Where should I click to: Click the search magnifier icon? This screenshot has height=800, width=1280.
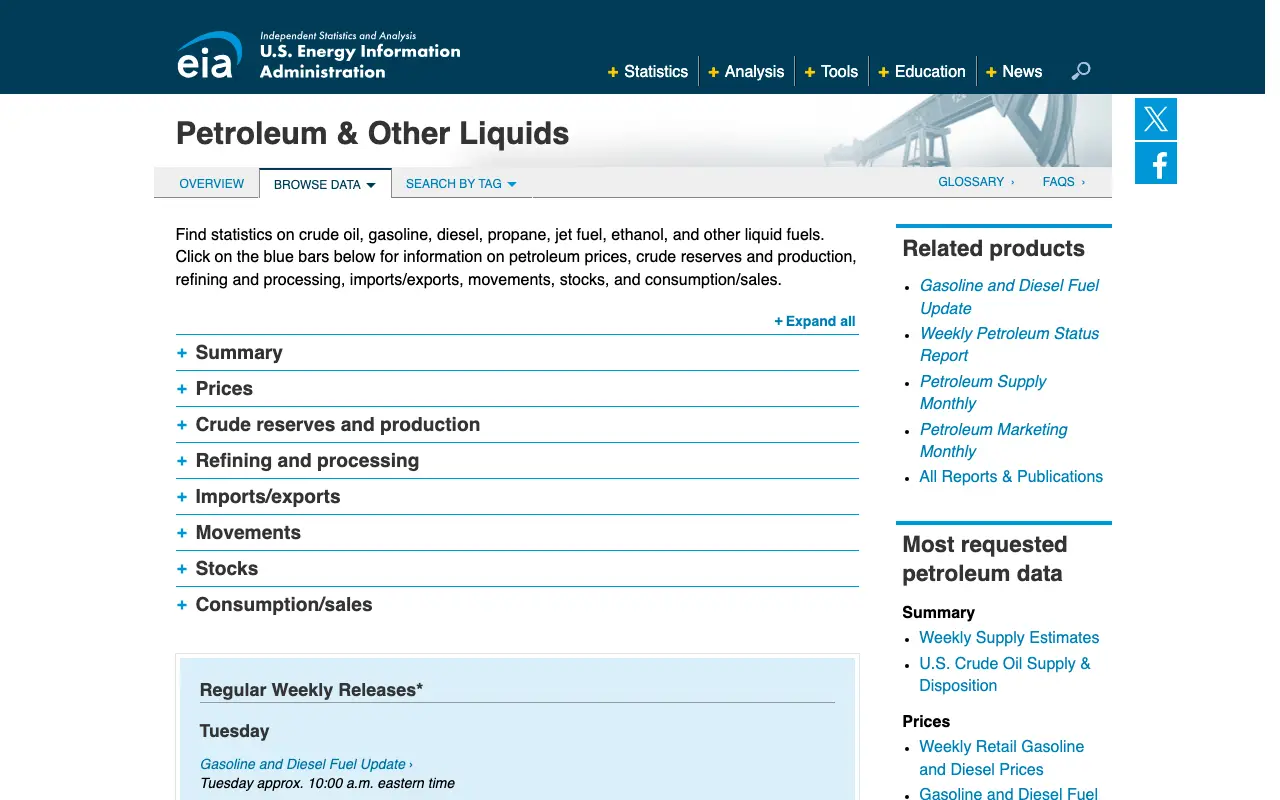[1081, 71]
